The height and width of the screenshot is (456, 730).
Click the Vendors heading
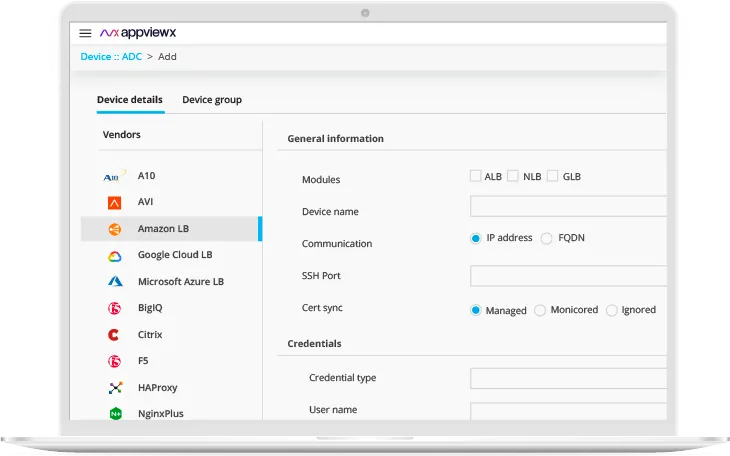point(122,135)
